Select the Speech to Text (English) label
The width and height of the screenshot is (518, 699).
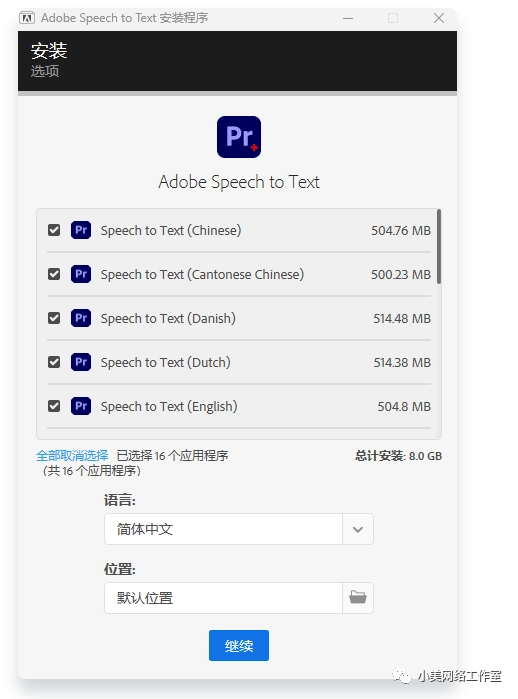click(169, 406)
